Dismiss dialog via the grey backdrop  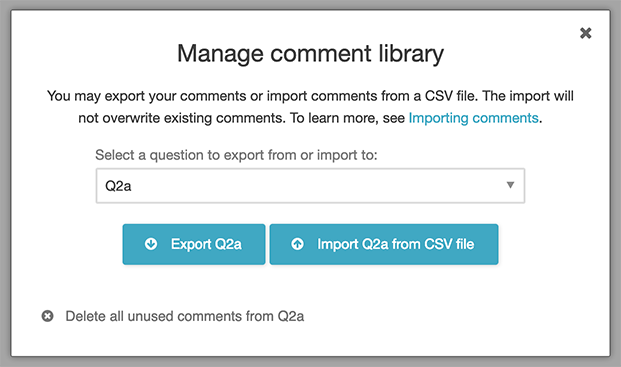coord(5,182)
